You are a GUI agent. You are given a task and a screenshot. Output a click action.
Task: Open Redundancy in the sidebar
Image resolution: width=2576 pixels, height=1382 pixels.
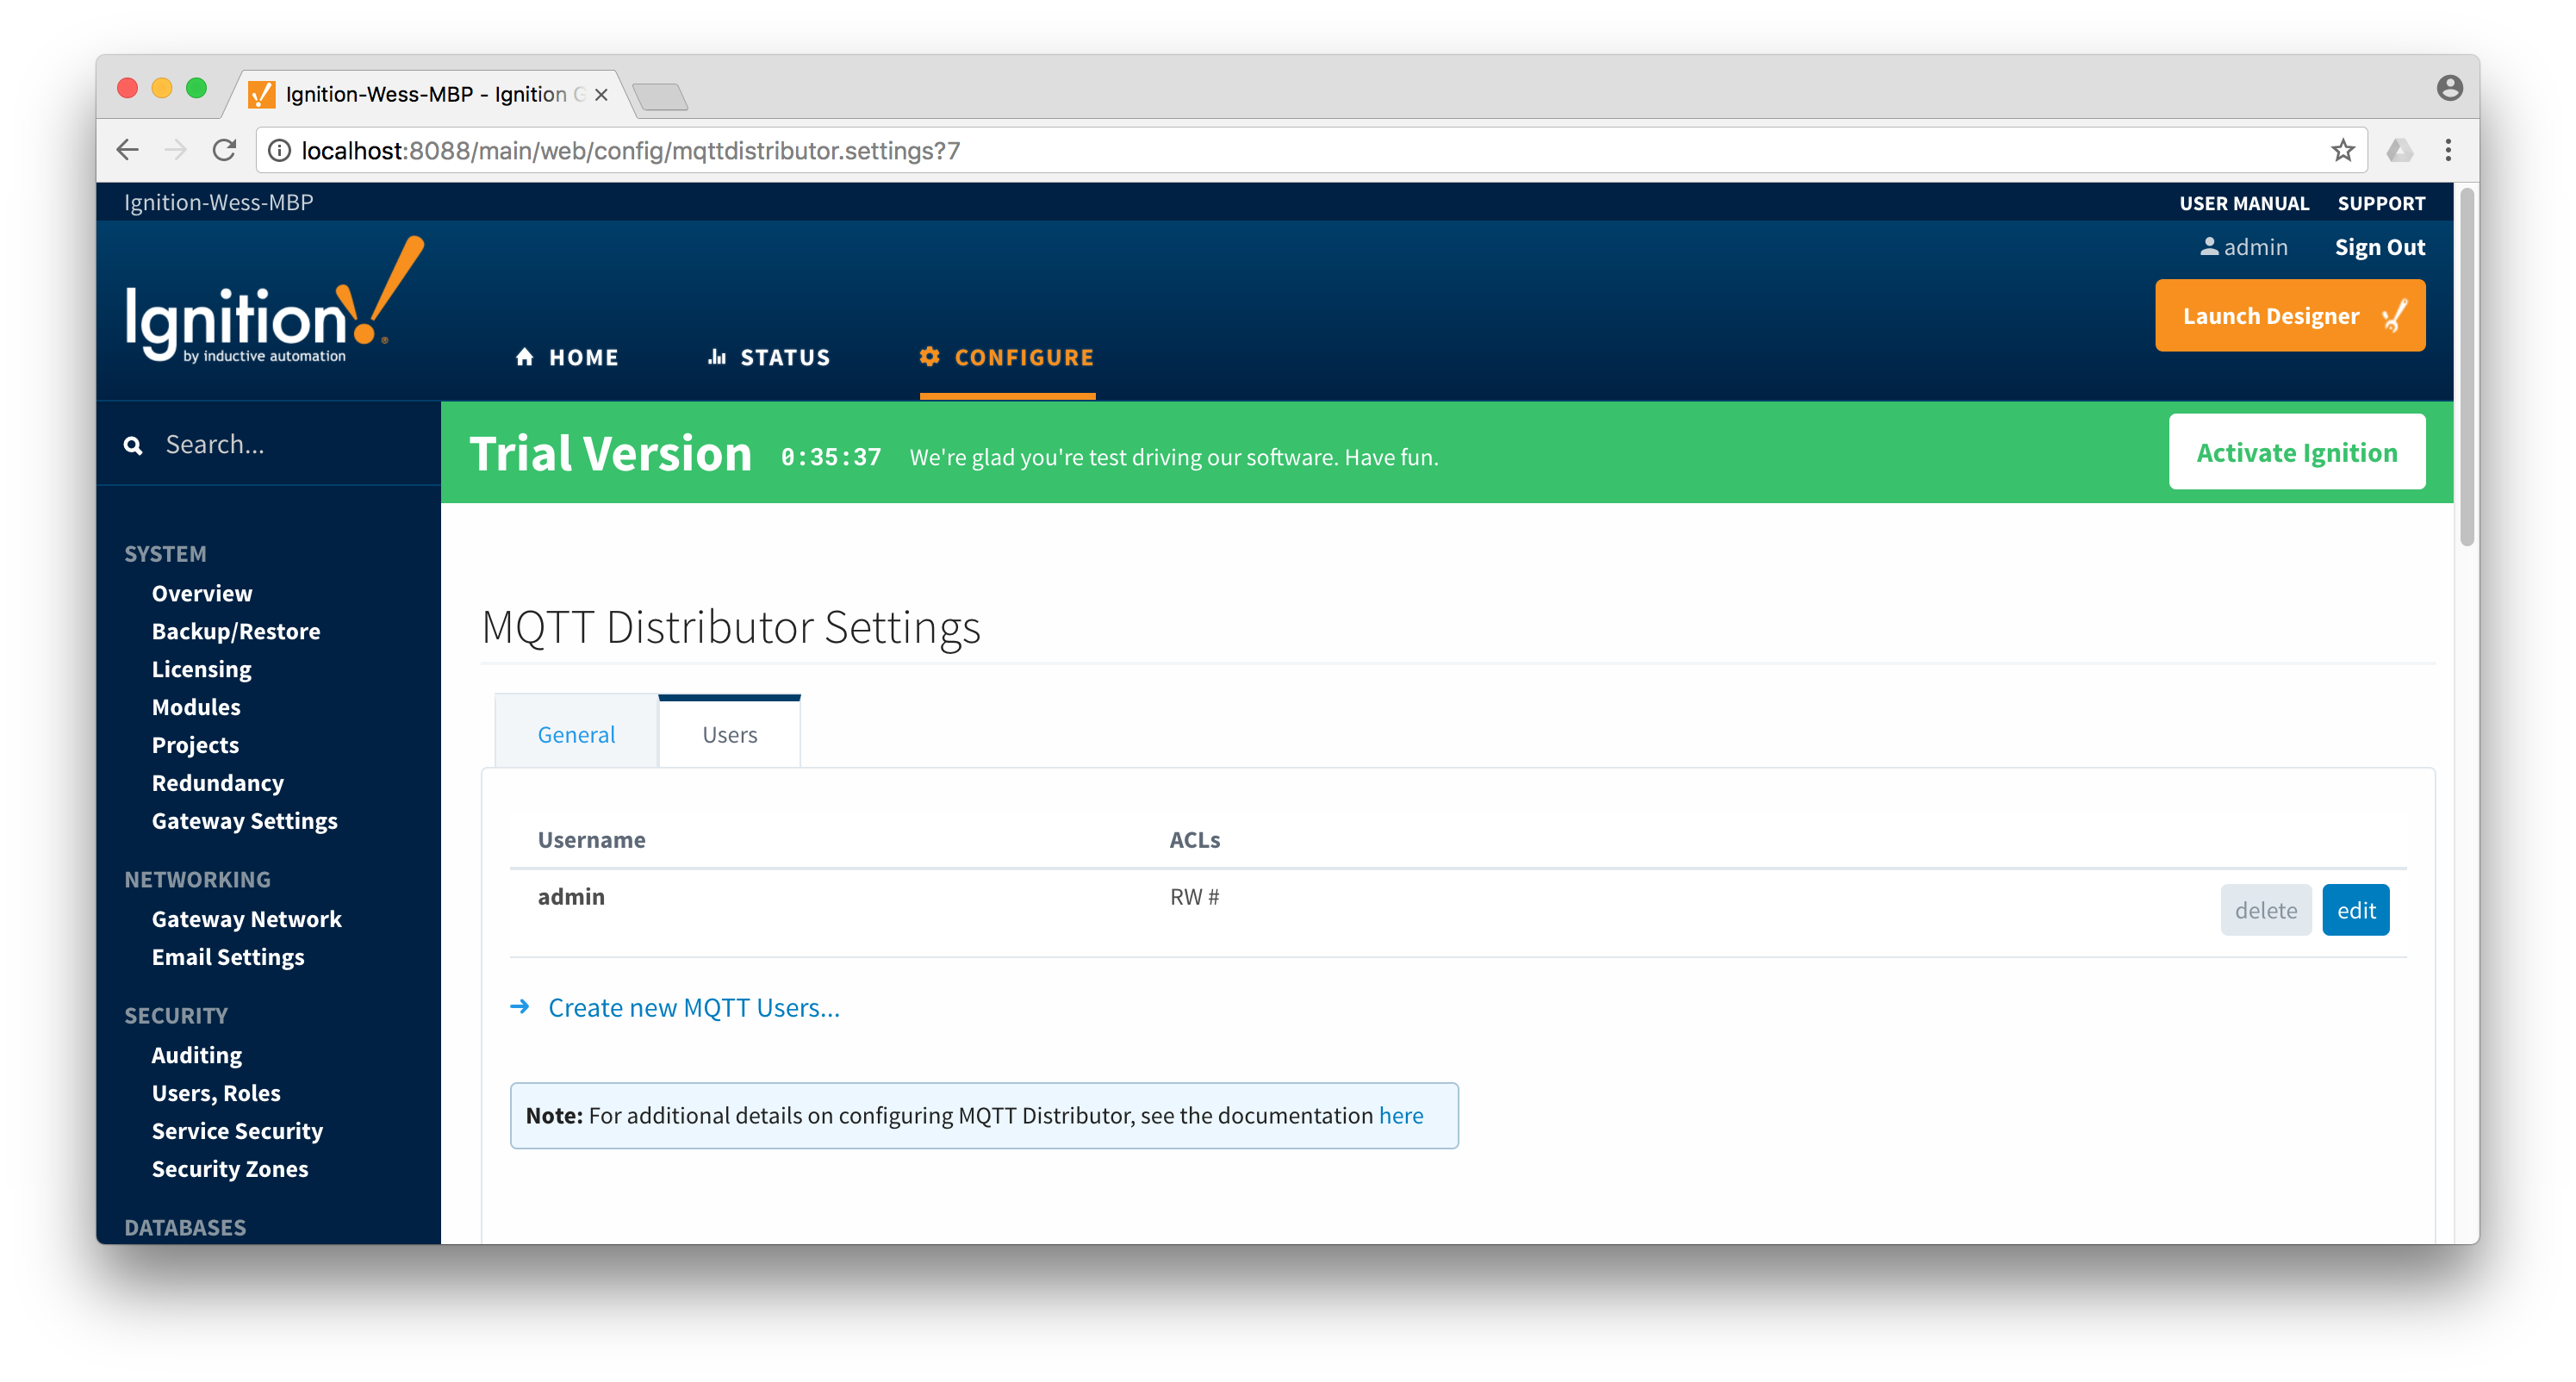(x=218, y=783)
